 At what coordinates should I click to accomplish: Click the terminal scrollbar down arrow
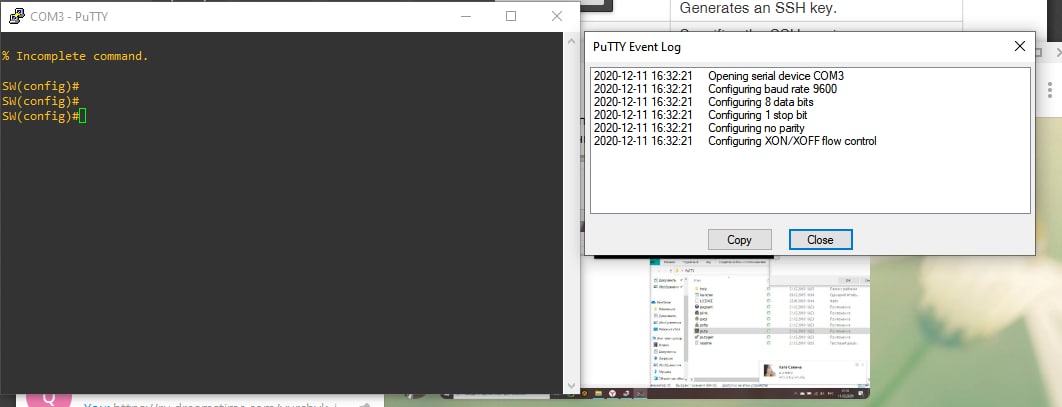point(571,386)
